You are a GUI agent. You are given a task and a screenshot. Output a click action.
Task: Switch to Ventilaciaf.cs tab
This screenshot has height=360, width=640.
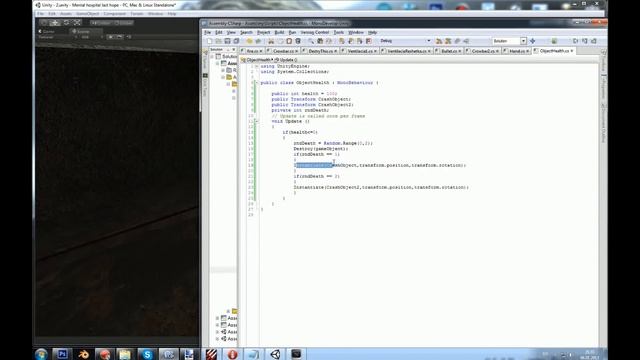coord(360,51)
